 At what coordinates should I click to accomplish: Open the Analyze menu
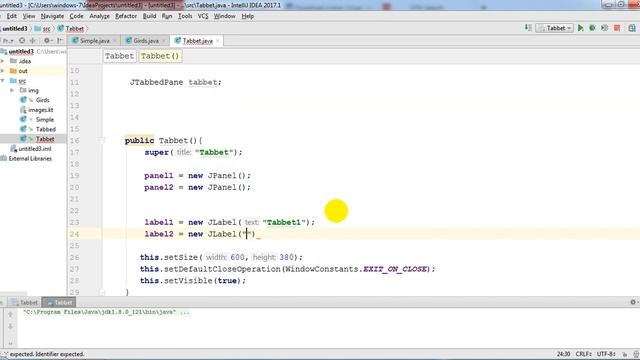[99, 16]
